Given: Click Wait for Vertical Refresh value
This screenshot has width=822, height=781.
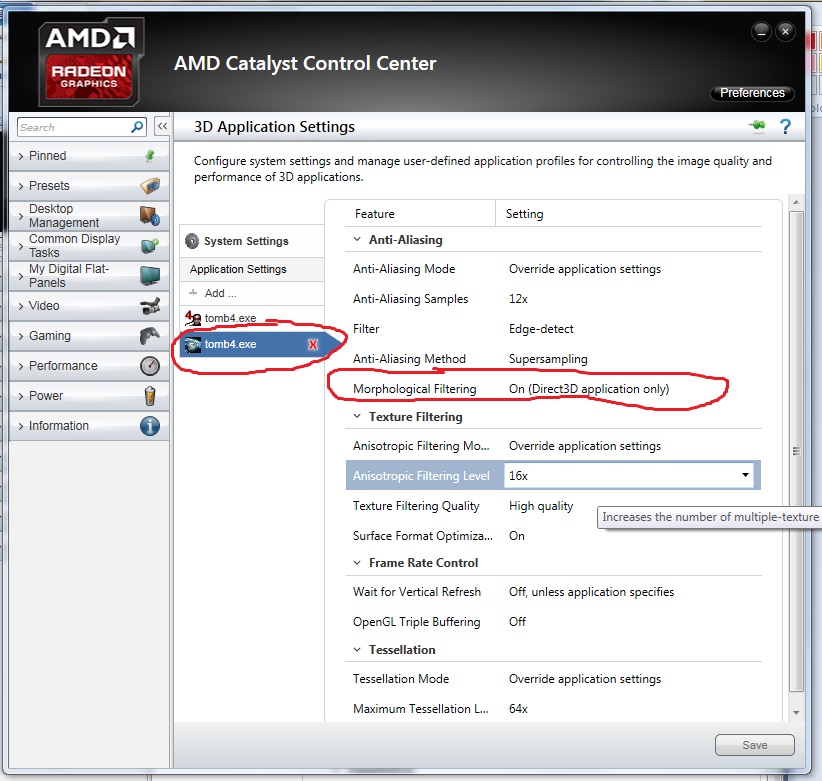Looking at the screenshot, I should coord(591,592).
